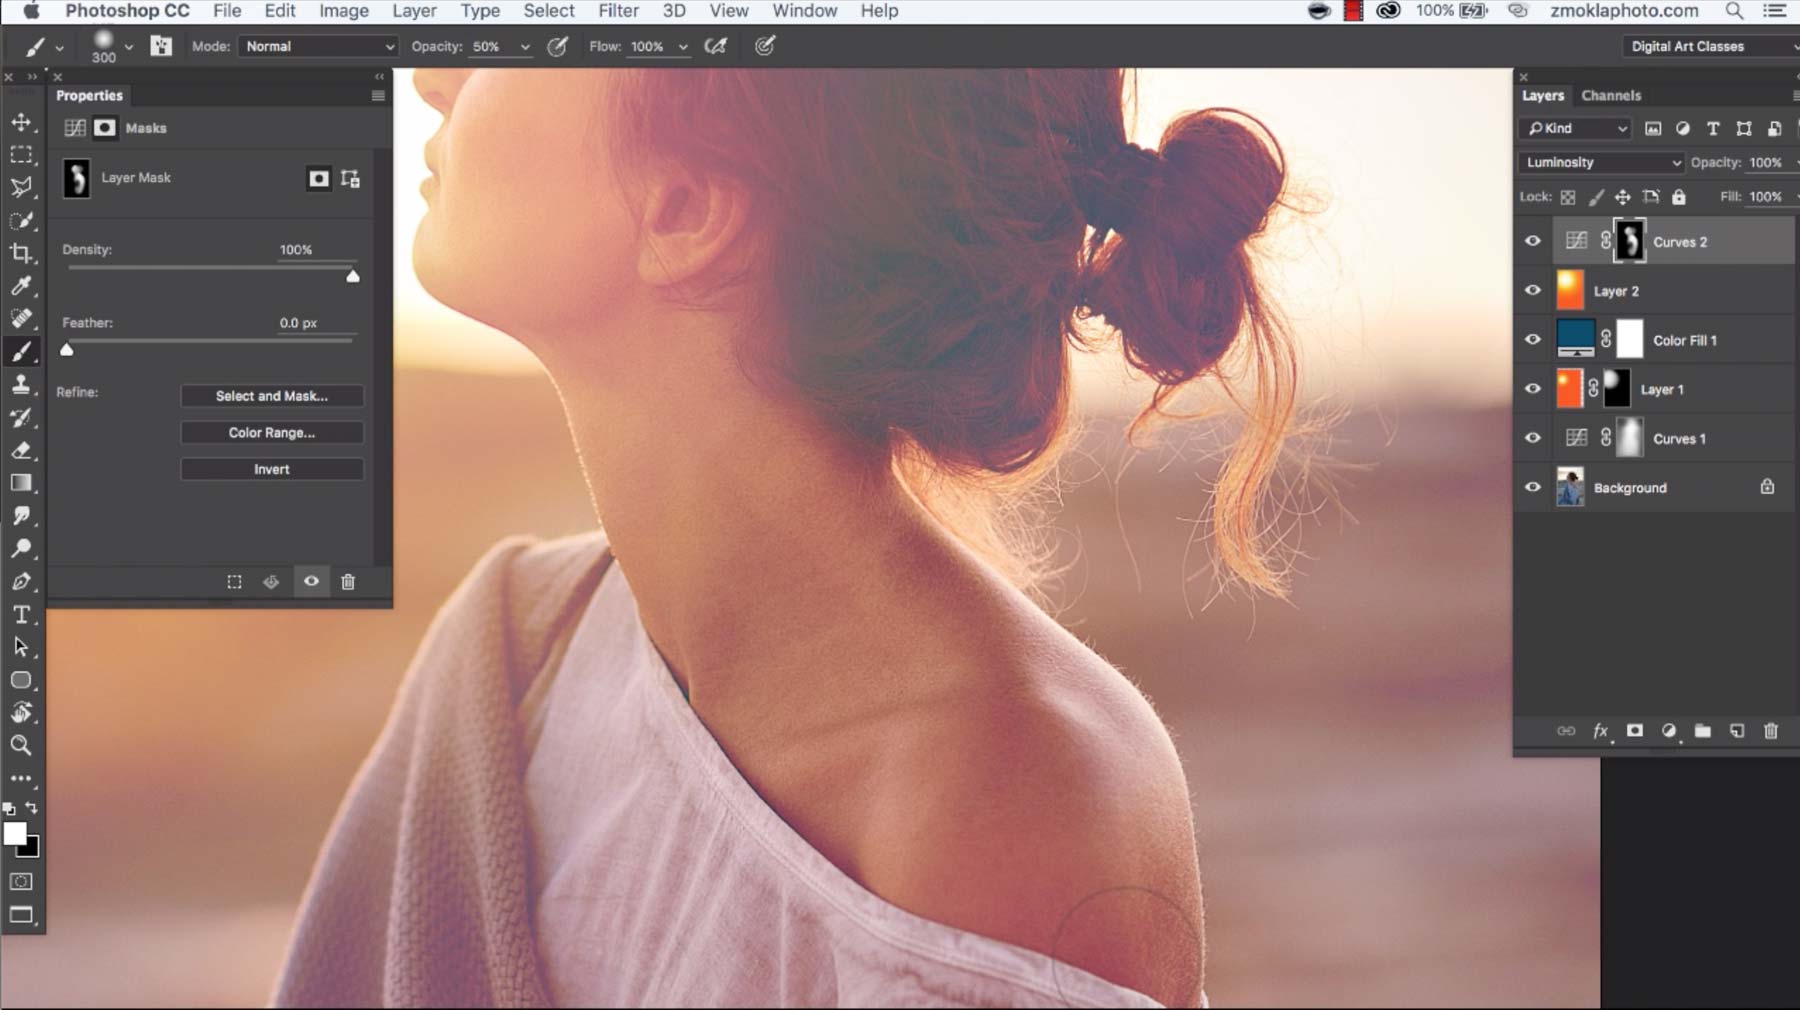Open macOS Spotlight search

(x=1735, y=11)
